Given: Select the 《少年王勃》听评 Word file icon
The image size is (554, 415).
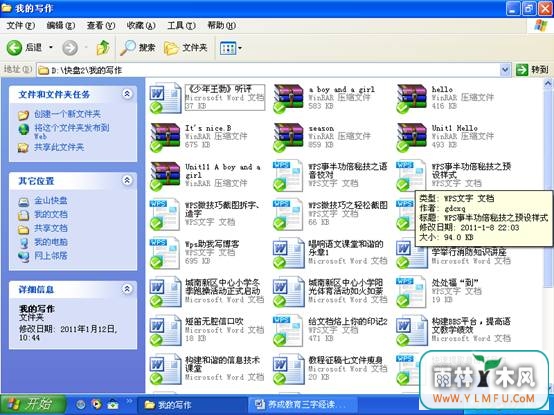Looking at the screenshot, I should point(165,98).
